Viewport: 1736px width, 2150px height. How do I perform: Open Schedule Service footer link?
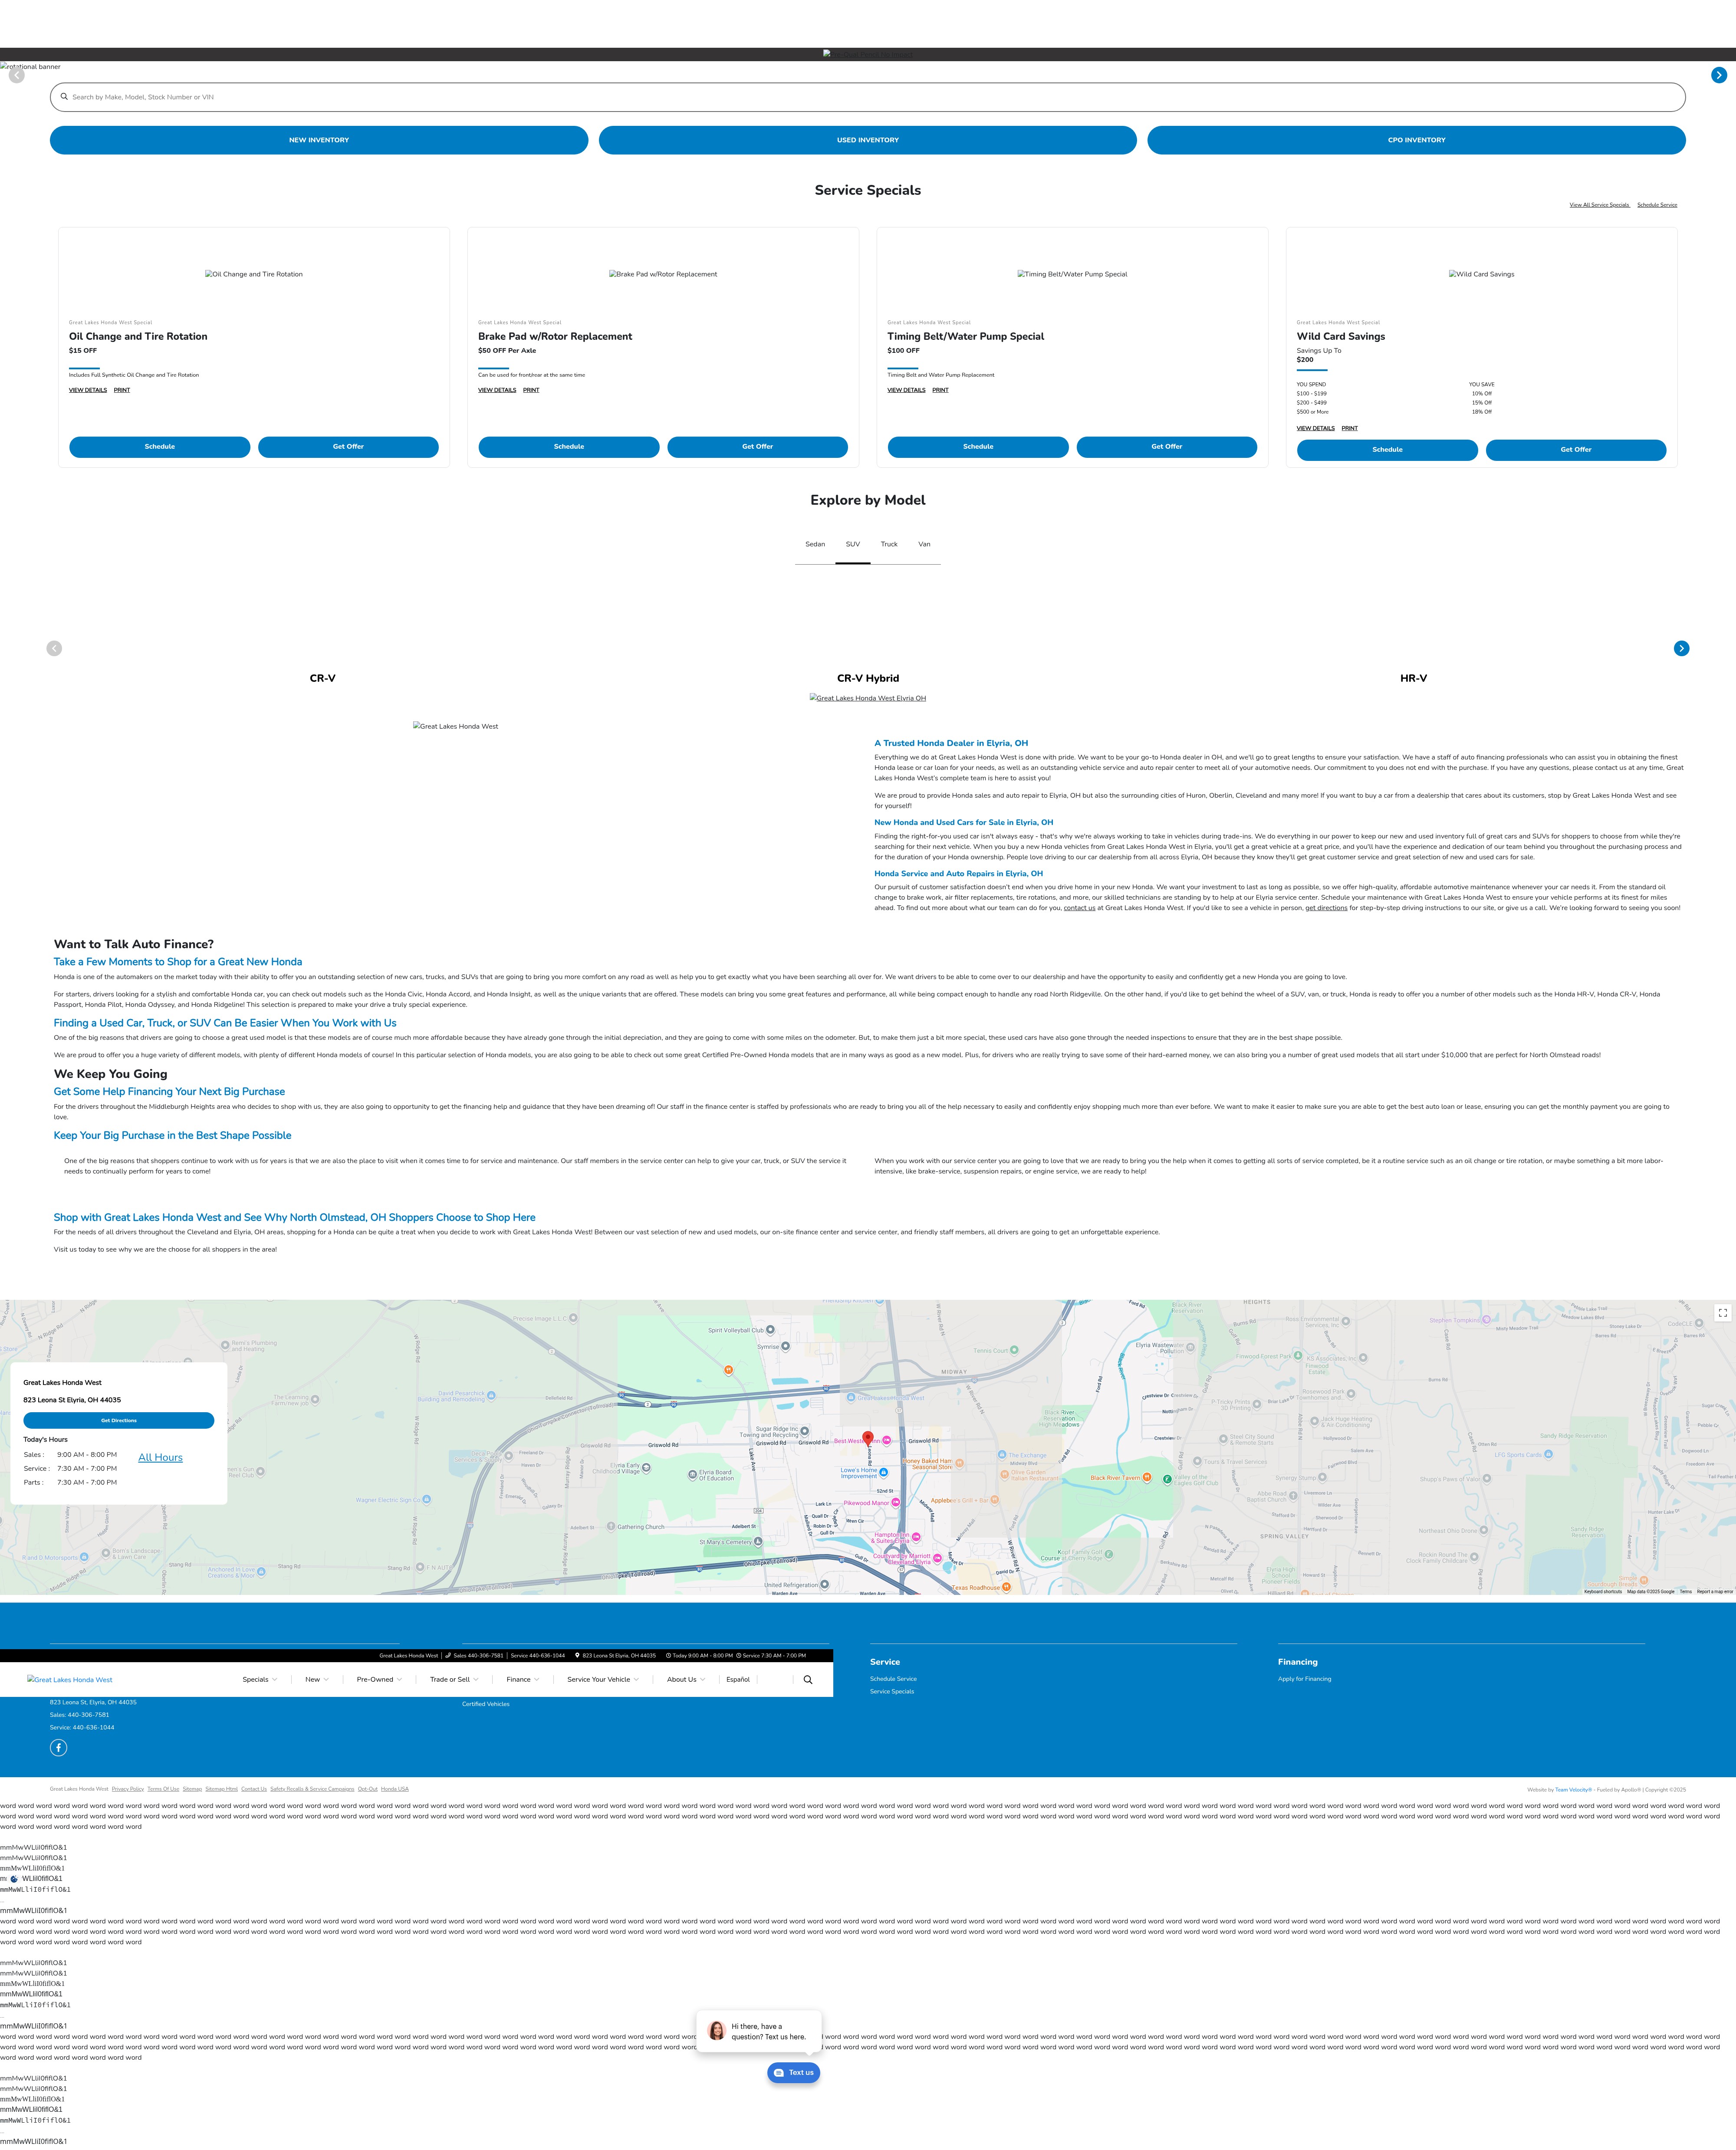(893, 1679)
